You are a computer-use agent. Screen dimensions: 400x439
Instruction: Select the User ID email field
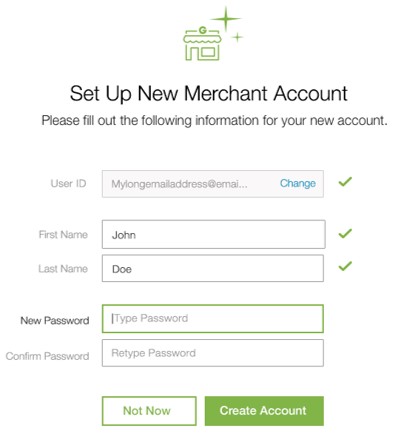click(213, 184)
